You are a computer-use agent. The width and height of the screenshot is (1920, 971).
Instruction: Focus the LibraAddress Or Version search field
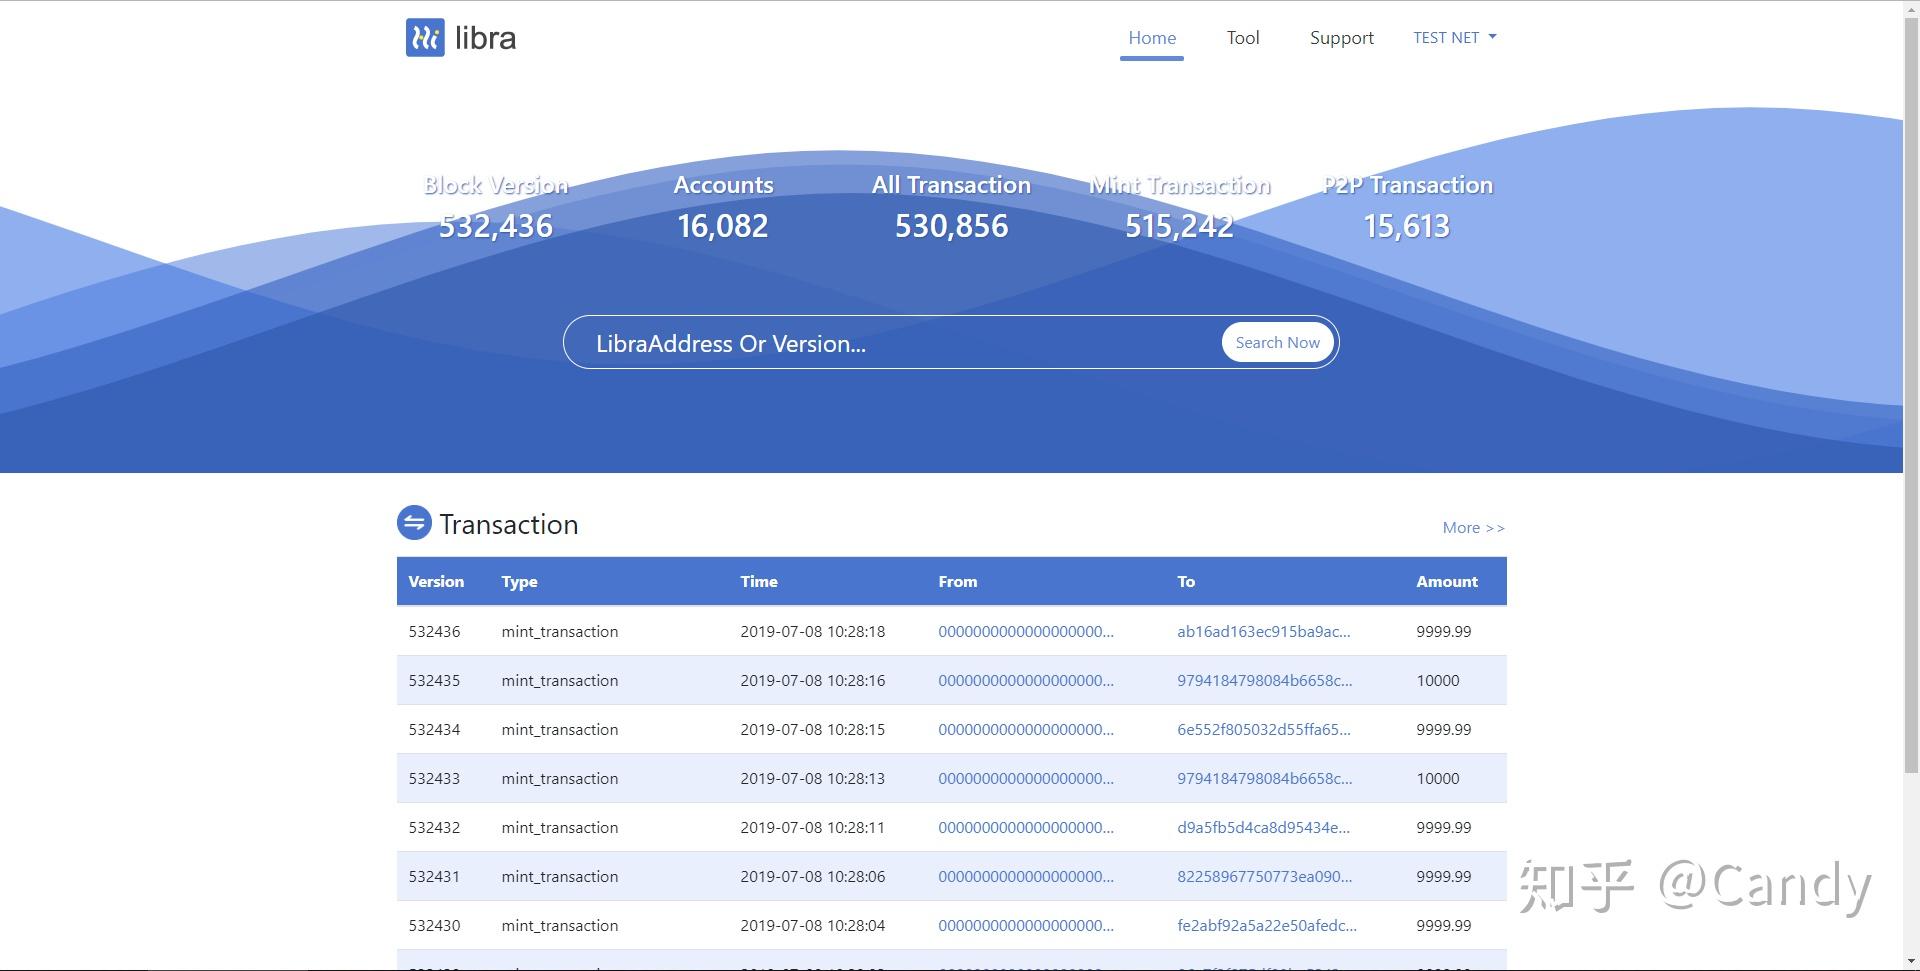coord(890,343)
